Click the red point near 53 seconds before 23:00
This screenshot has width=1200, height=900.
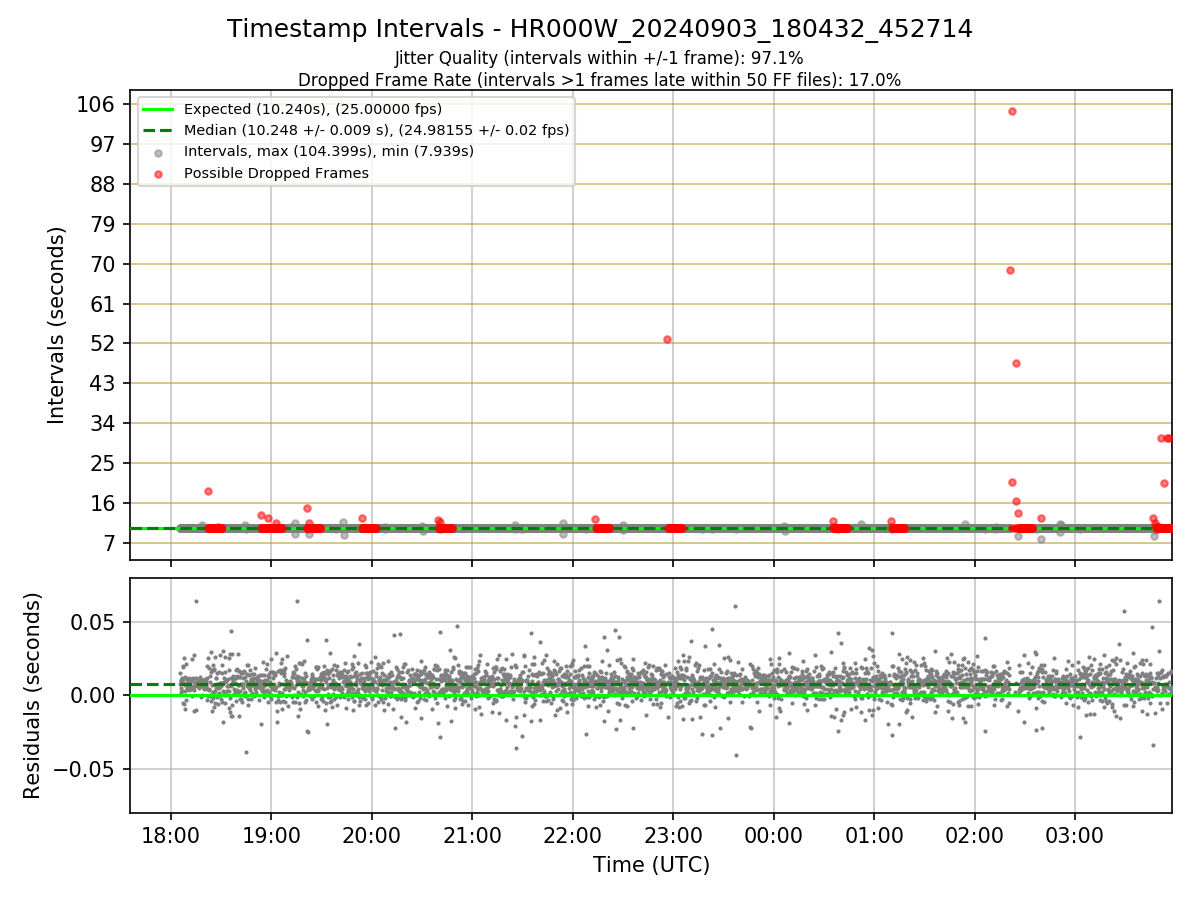667,339
